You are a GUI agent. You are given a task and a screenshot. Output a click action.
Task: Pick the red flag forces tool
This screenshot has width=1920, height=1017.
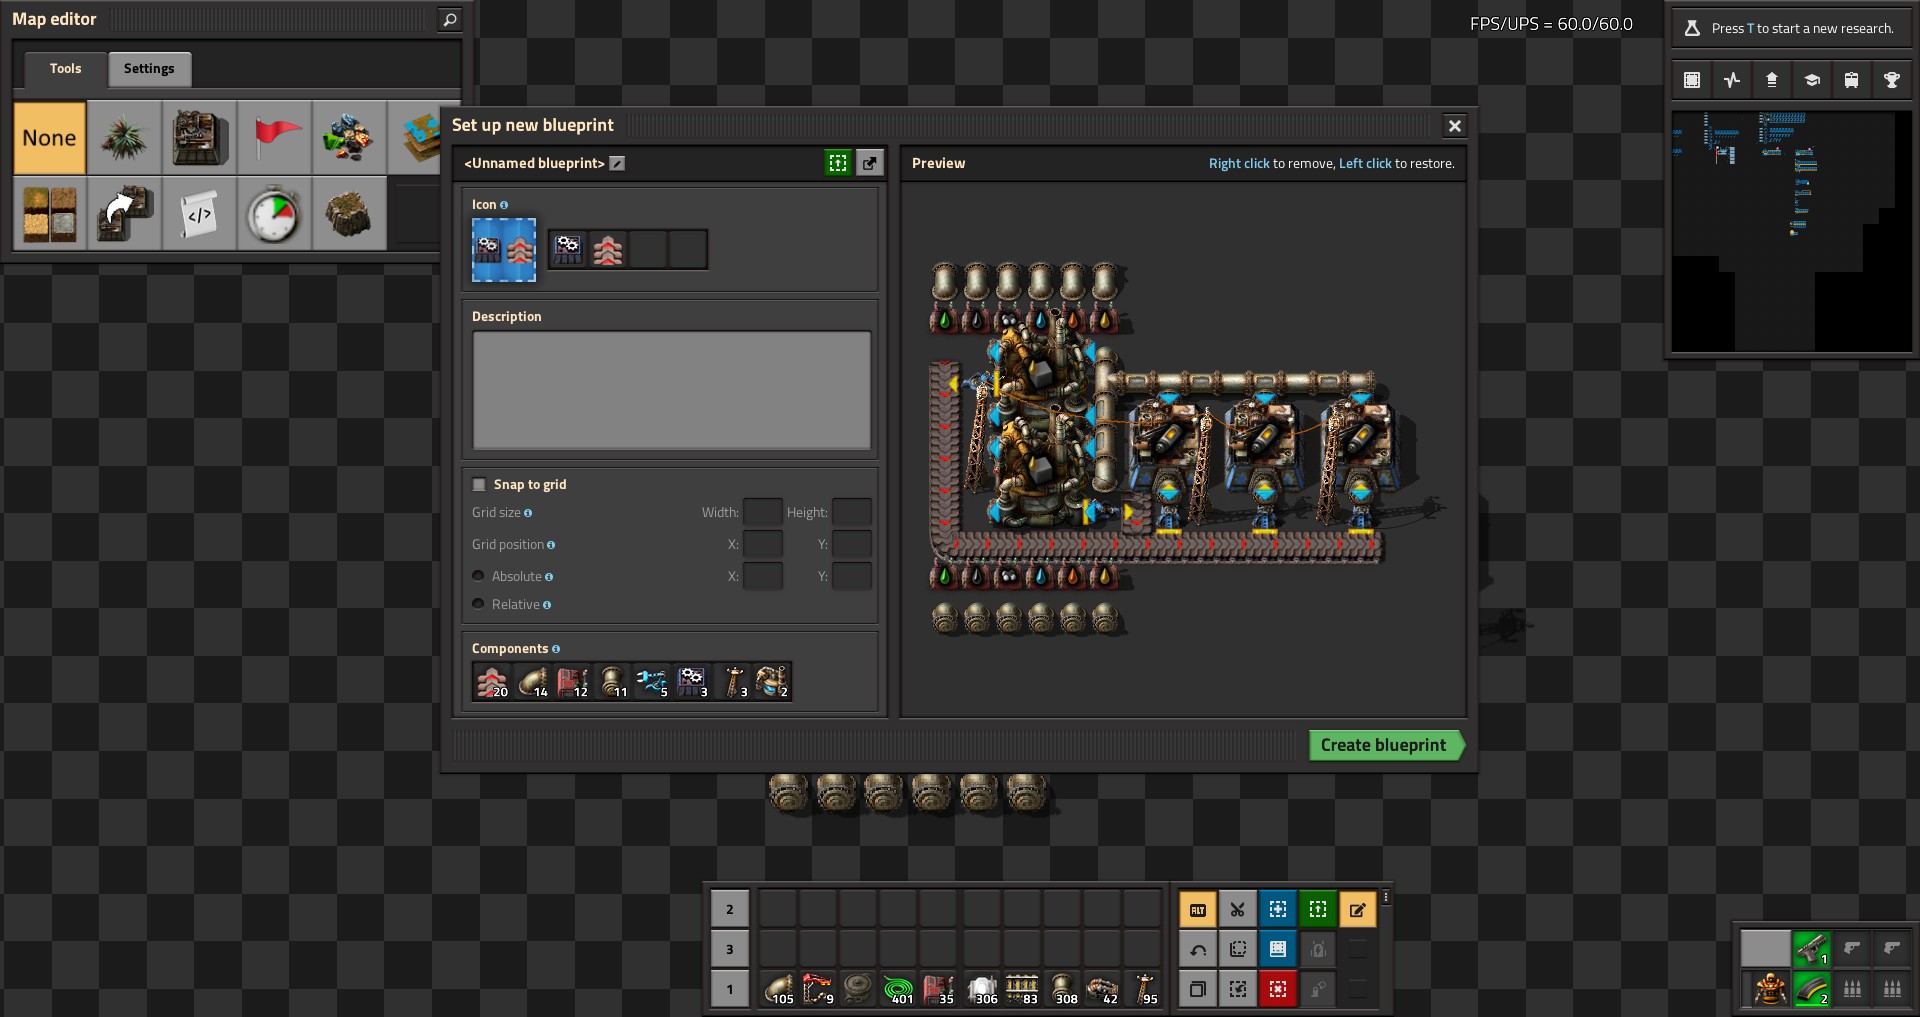[x=274, y=137]
